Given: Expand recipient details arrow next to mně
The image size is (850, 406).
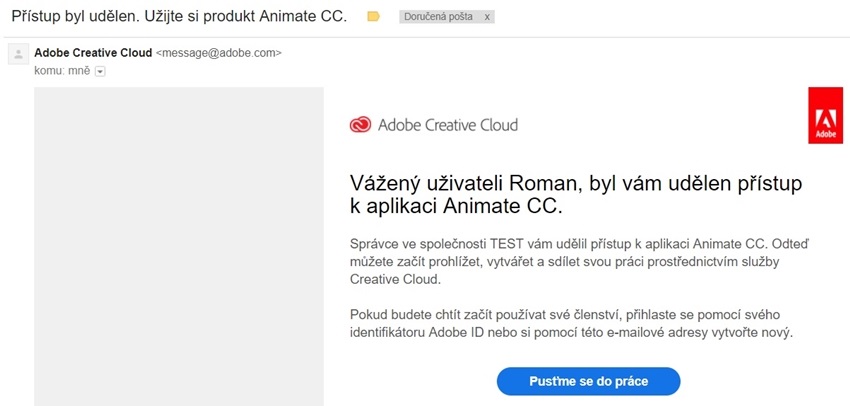Looking at the screenshot, I should click(x=100, y=71).
